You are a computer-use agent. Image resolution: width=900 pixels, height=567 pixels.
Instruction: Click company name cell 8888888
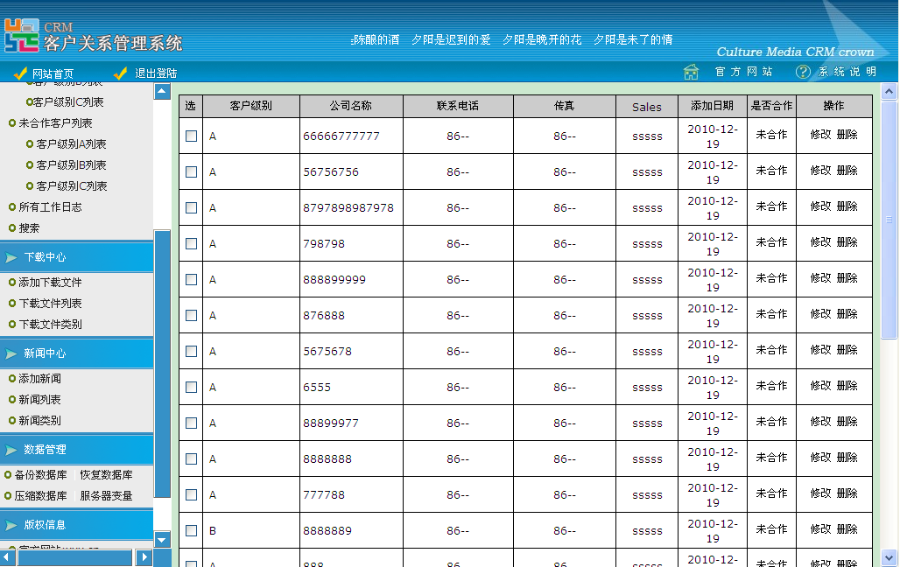(351, 459)
